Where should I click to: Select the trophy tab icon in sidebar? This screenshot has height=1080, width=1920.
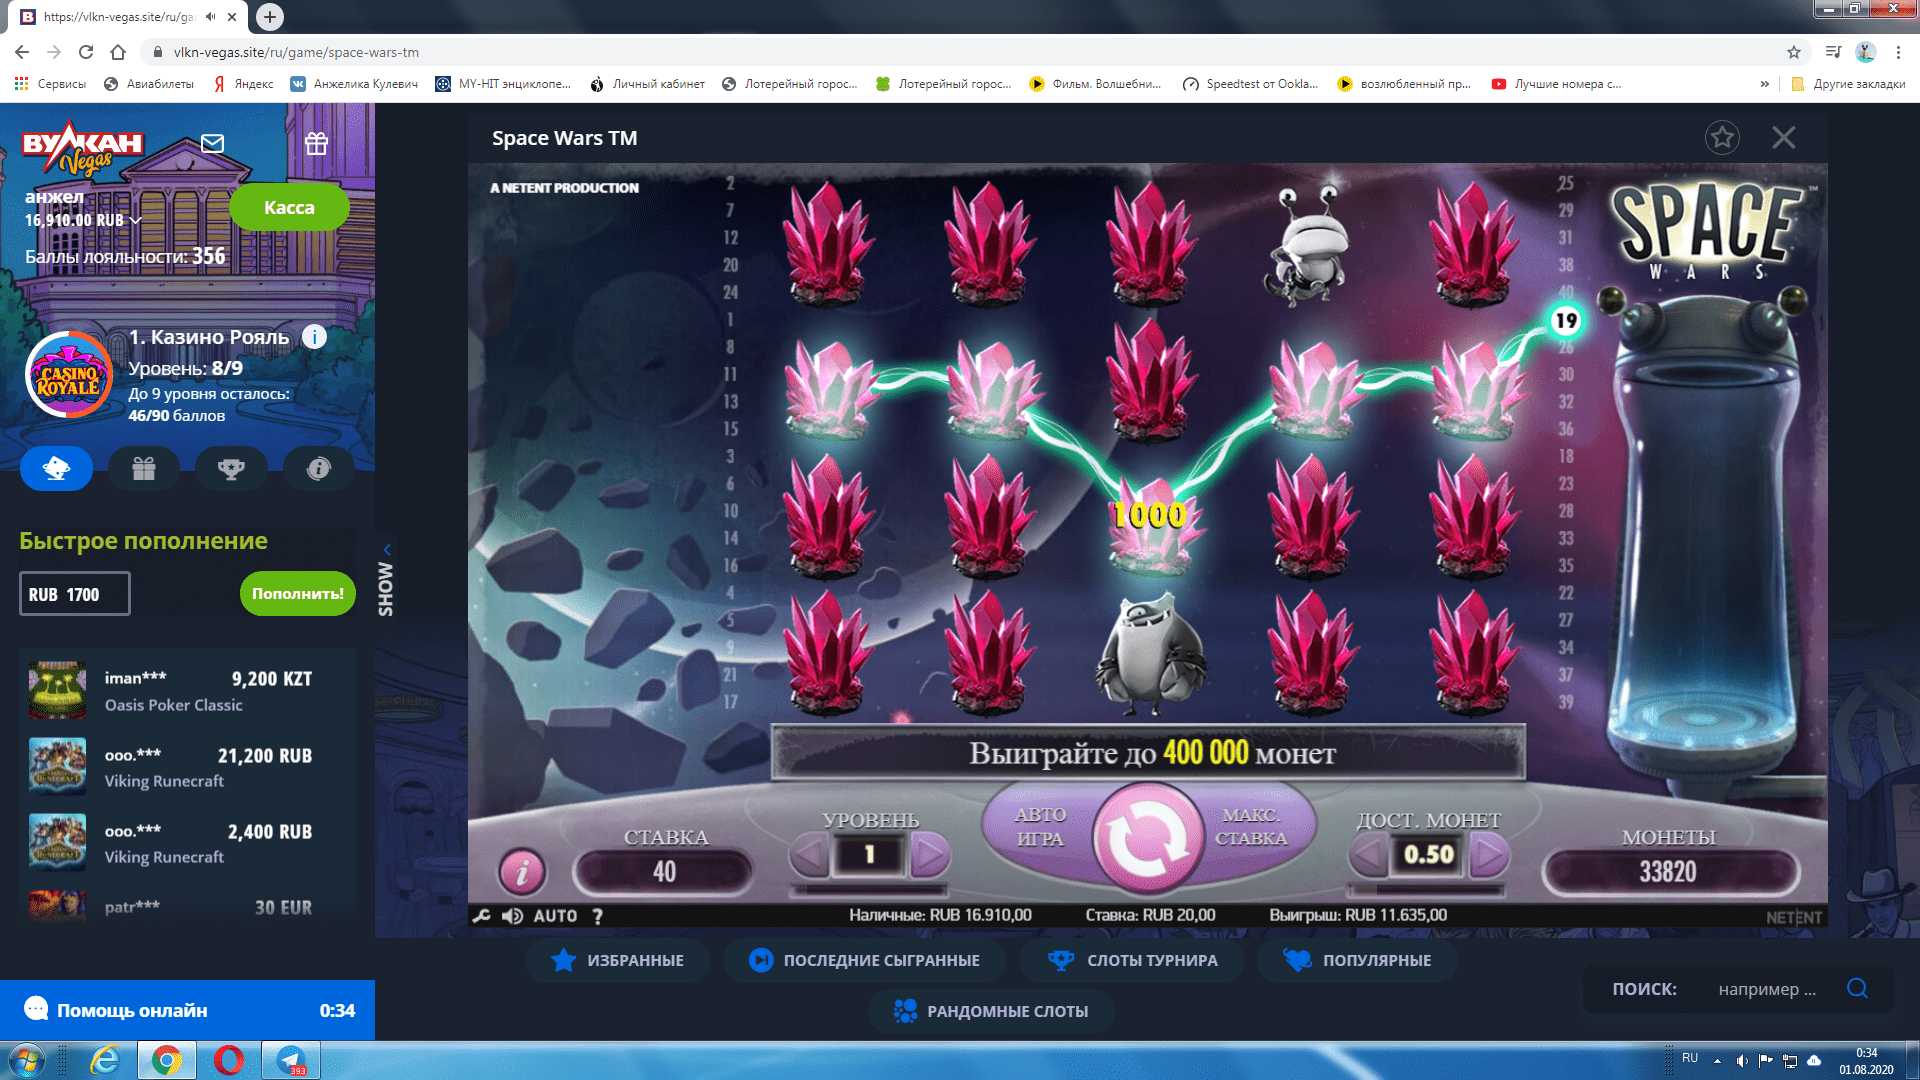tap(231, 468)
